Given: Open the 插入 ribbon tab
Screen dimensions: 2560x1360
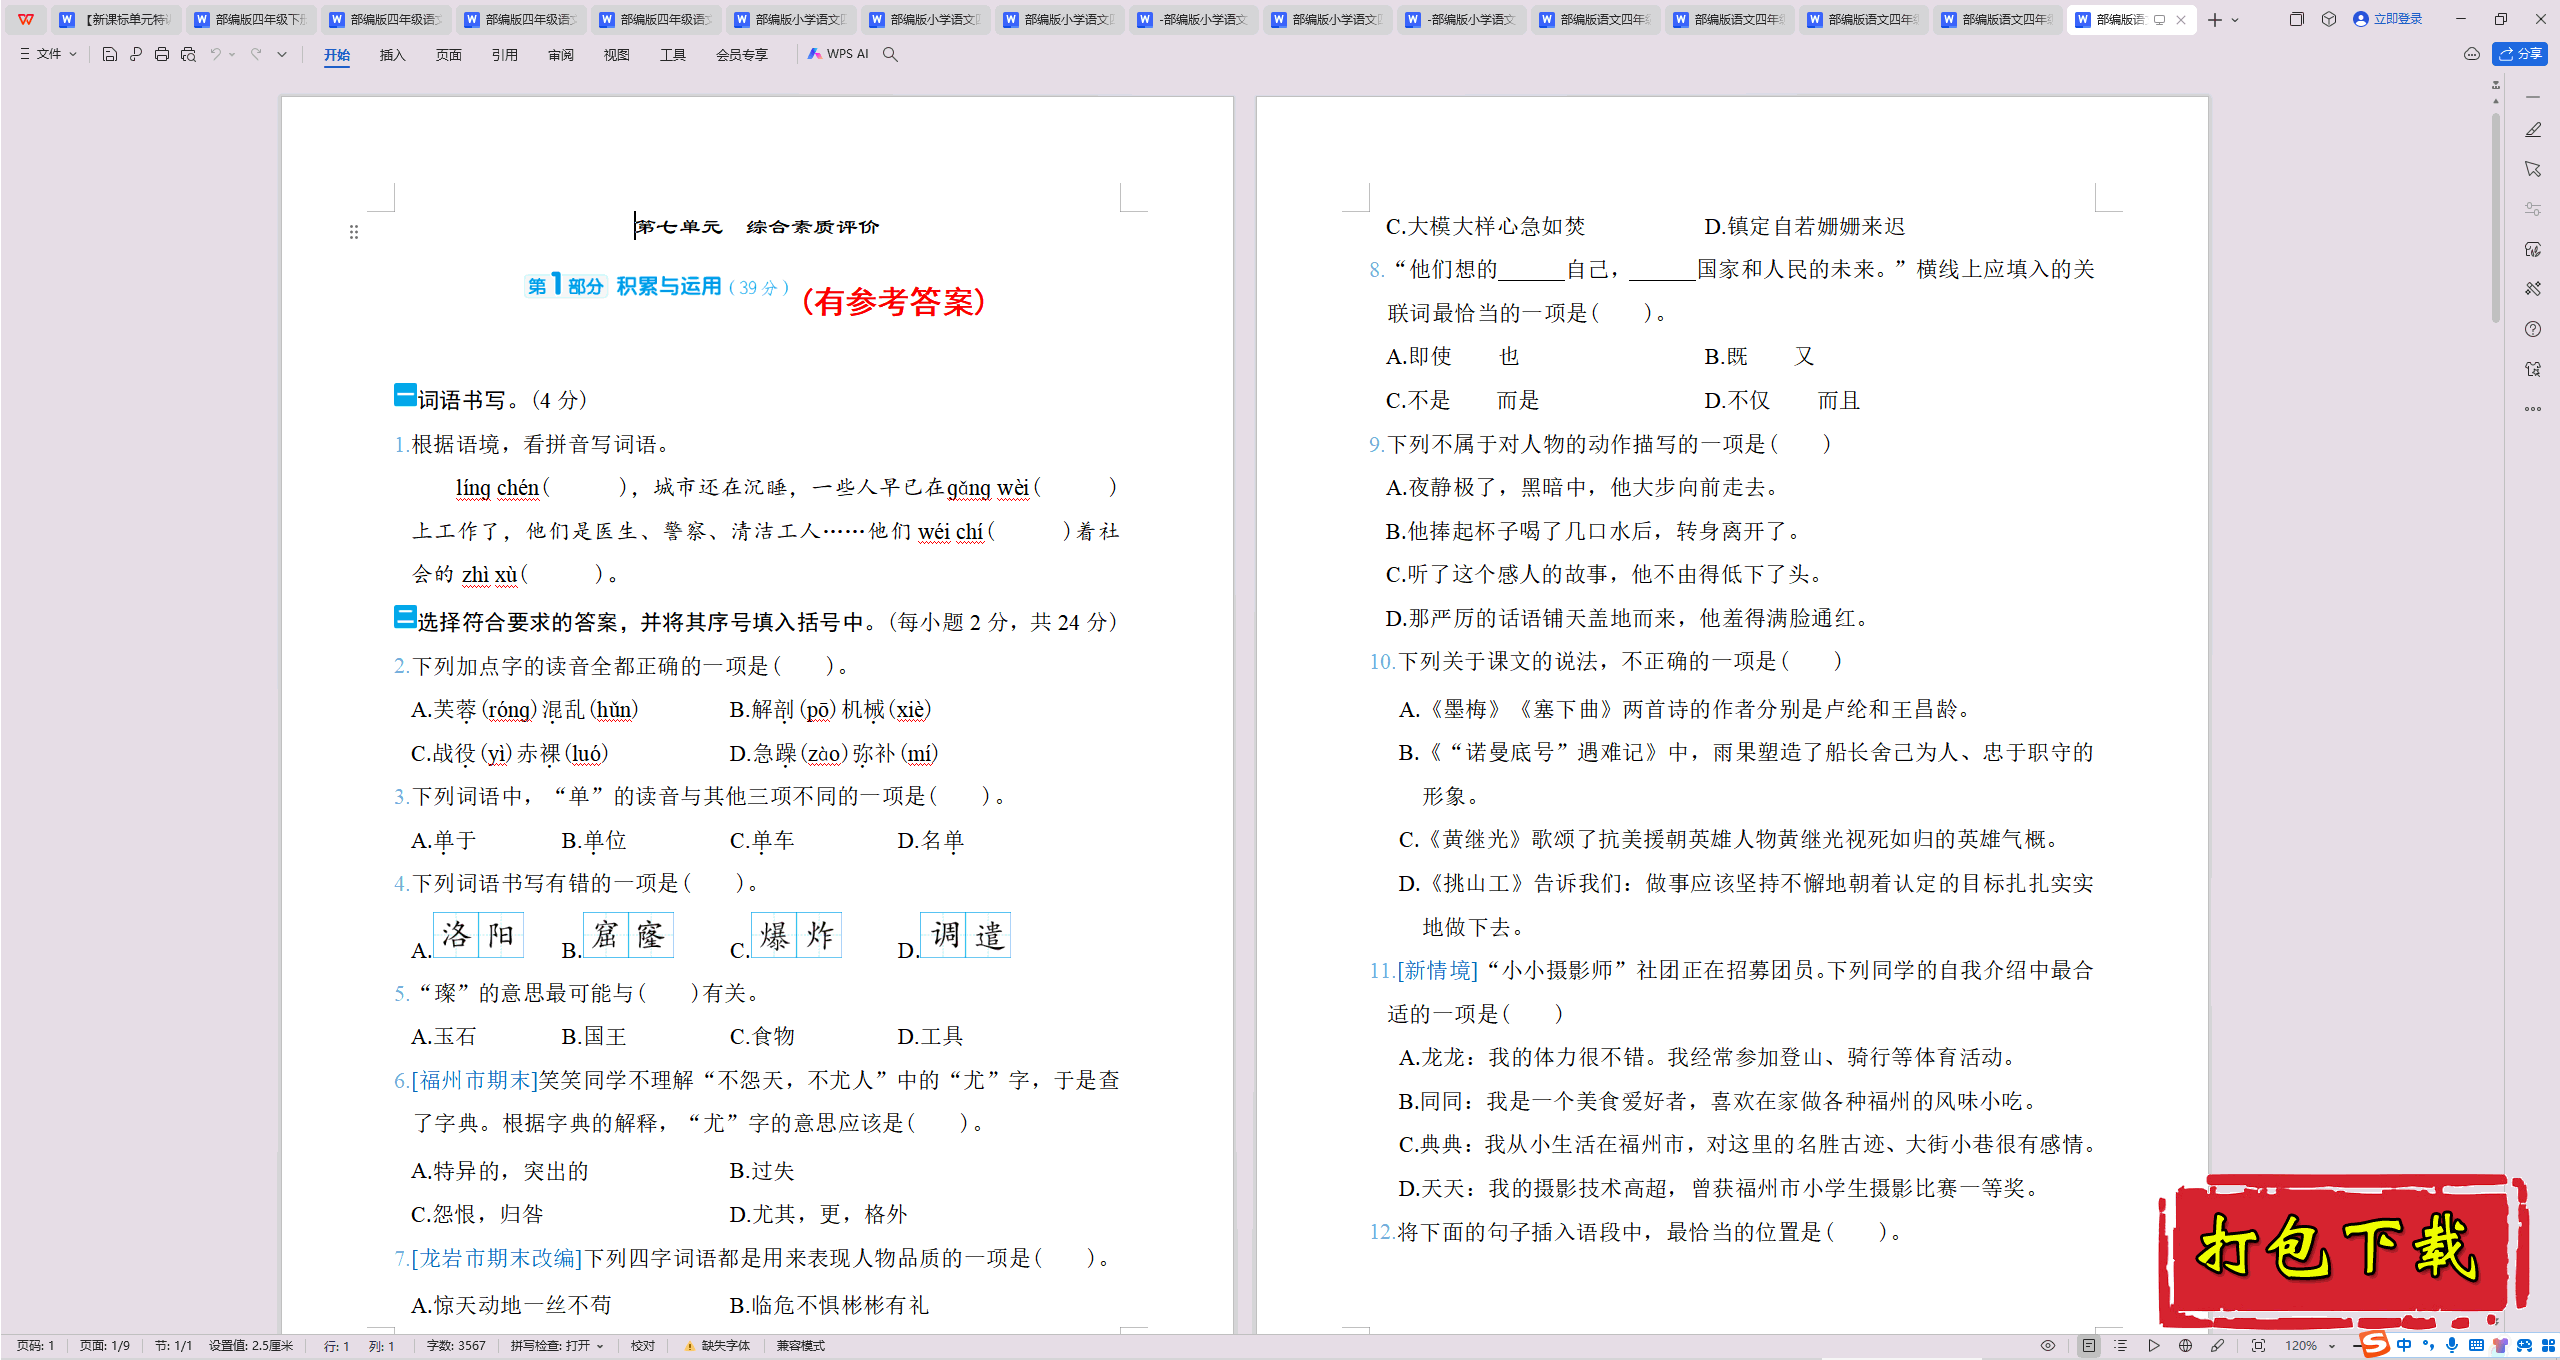Looking at the screenshot, I should 393,55.
